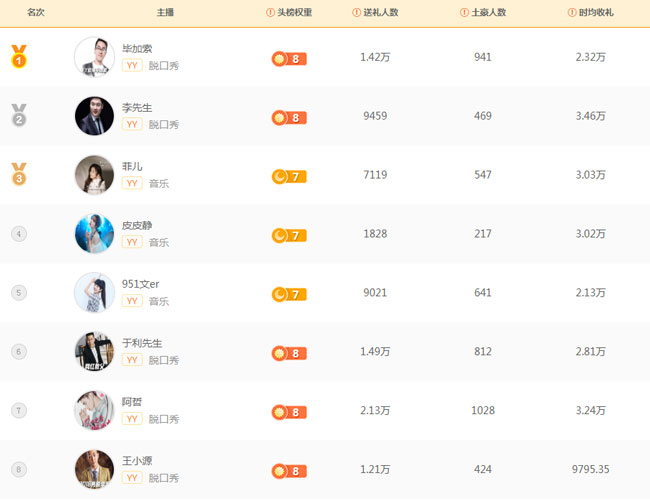
Task: Click info icon beside 时均收礼 header
Action: tap(572, 12)
